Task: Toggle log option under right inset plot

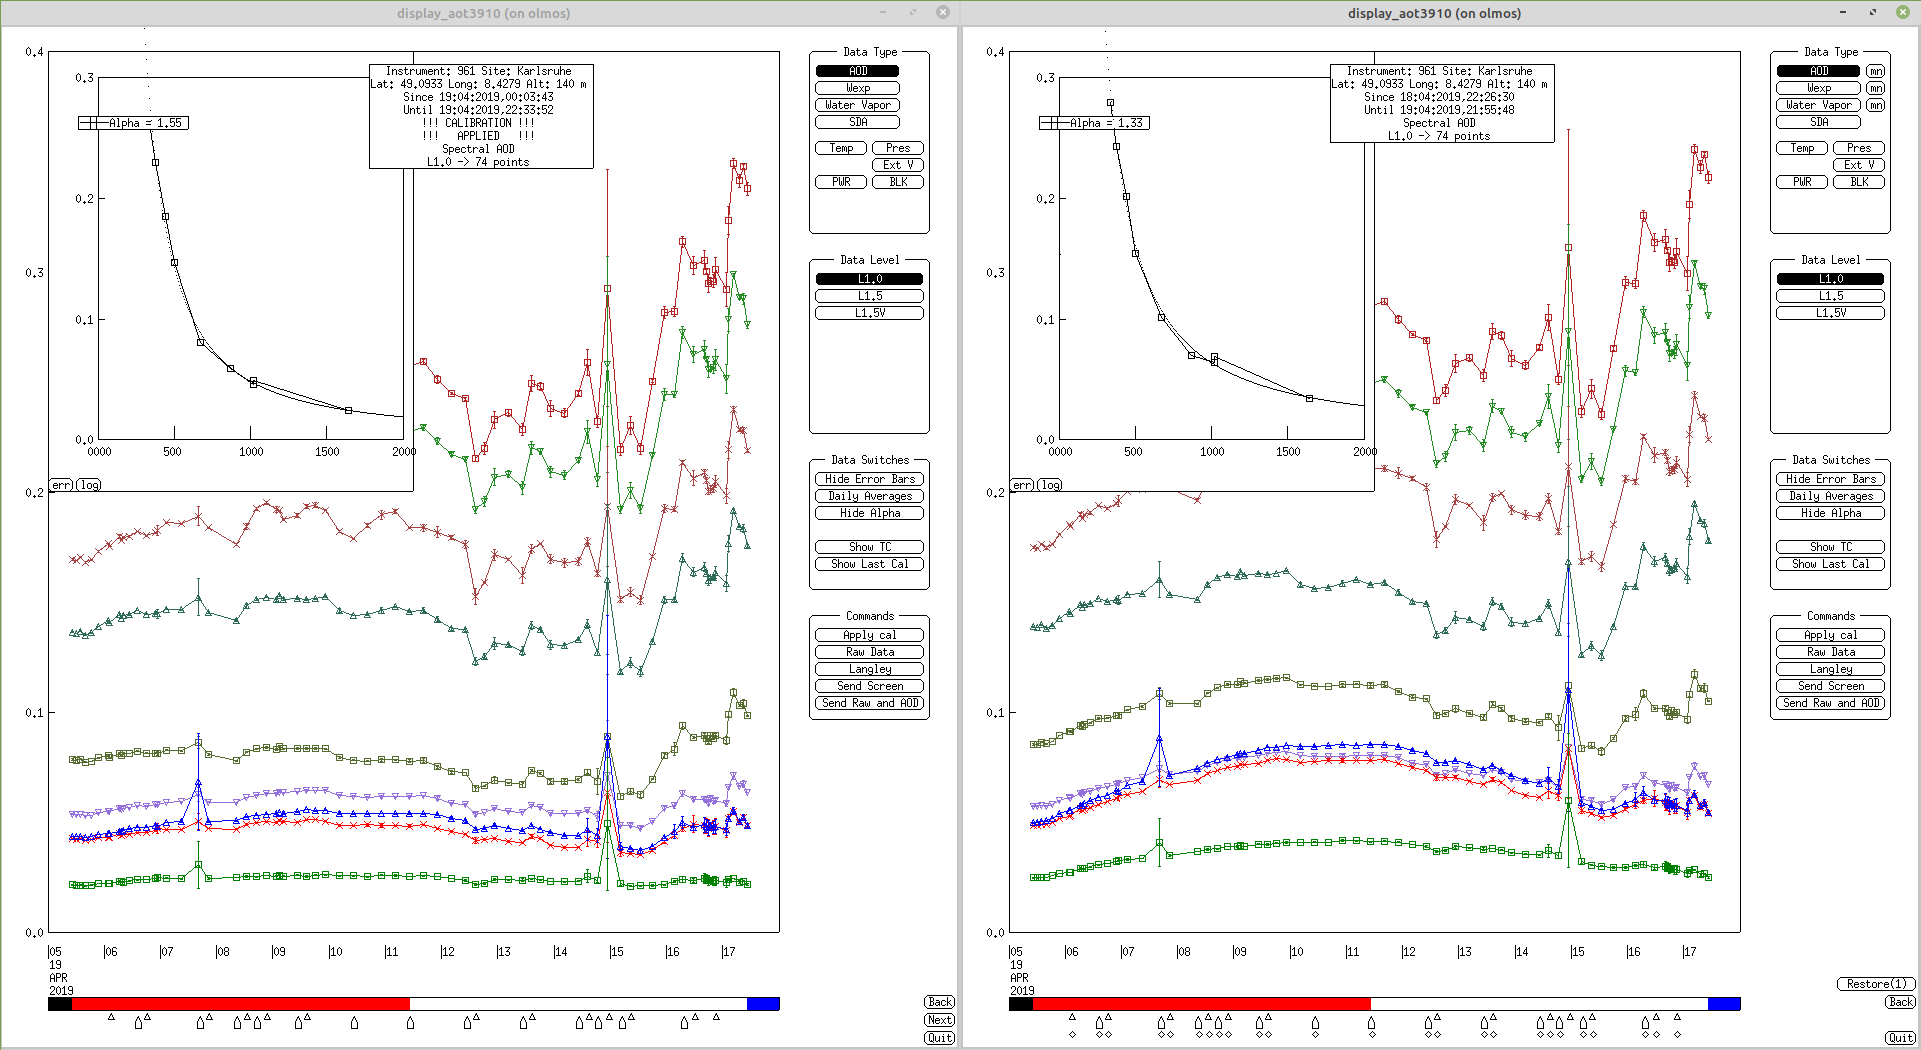Action: point(1050,485)
